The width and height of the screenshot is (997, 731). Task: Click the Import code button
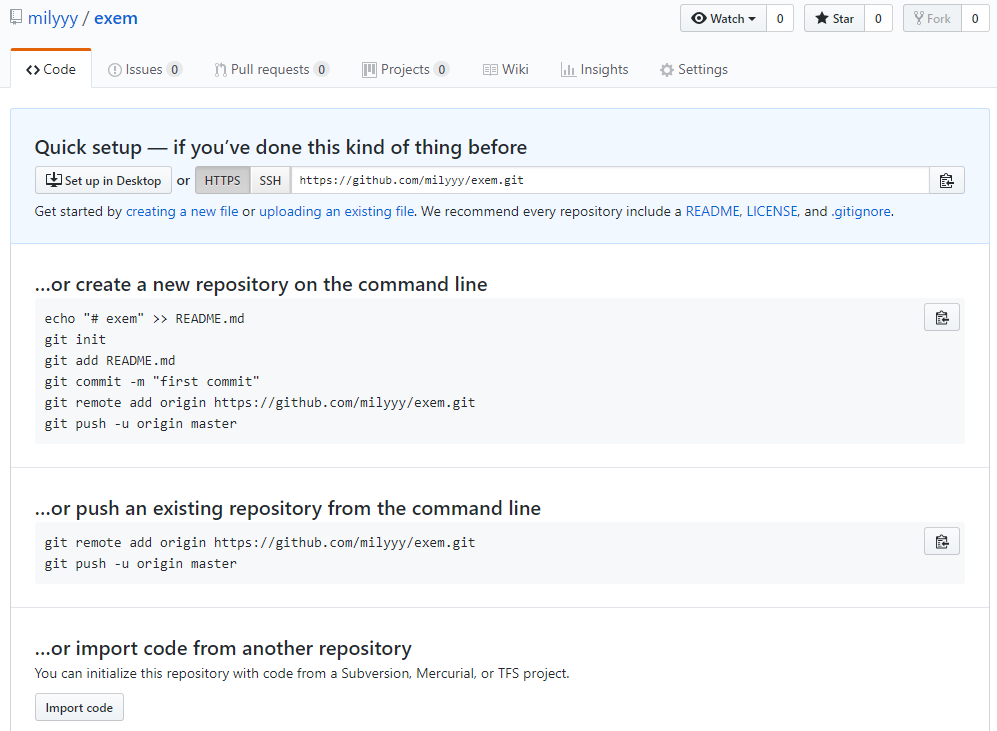point(79,707)
